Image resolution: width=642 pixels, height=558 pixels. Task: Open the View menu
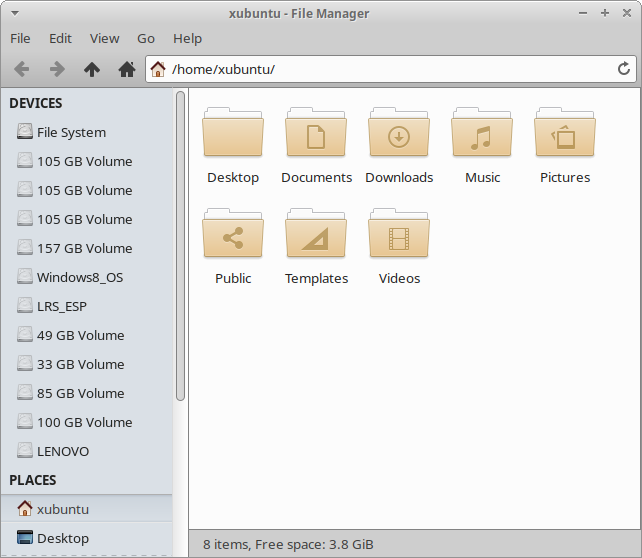click(104, 38)
